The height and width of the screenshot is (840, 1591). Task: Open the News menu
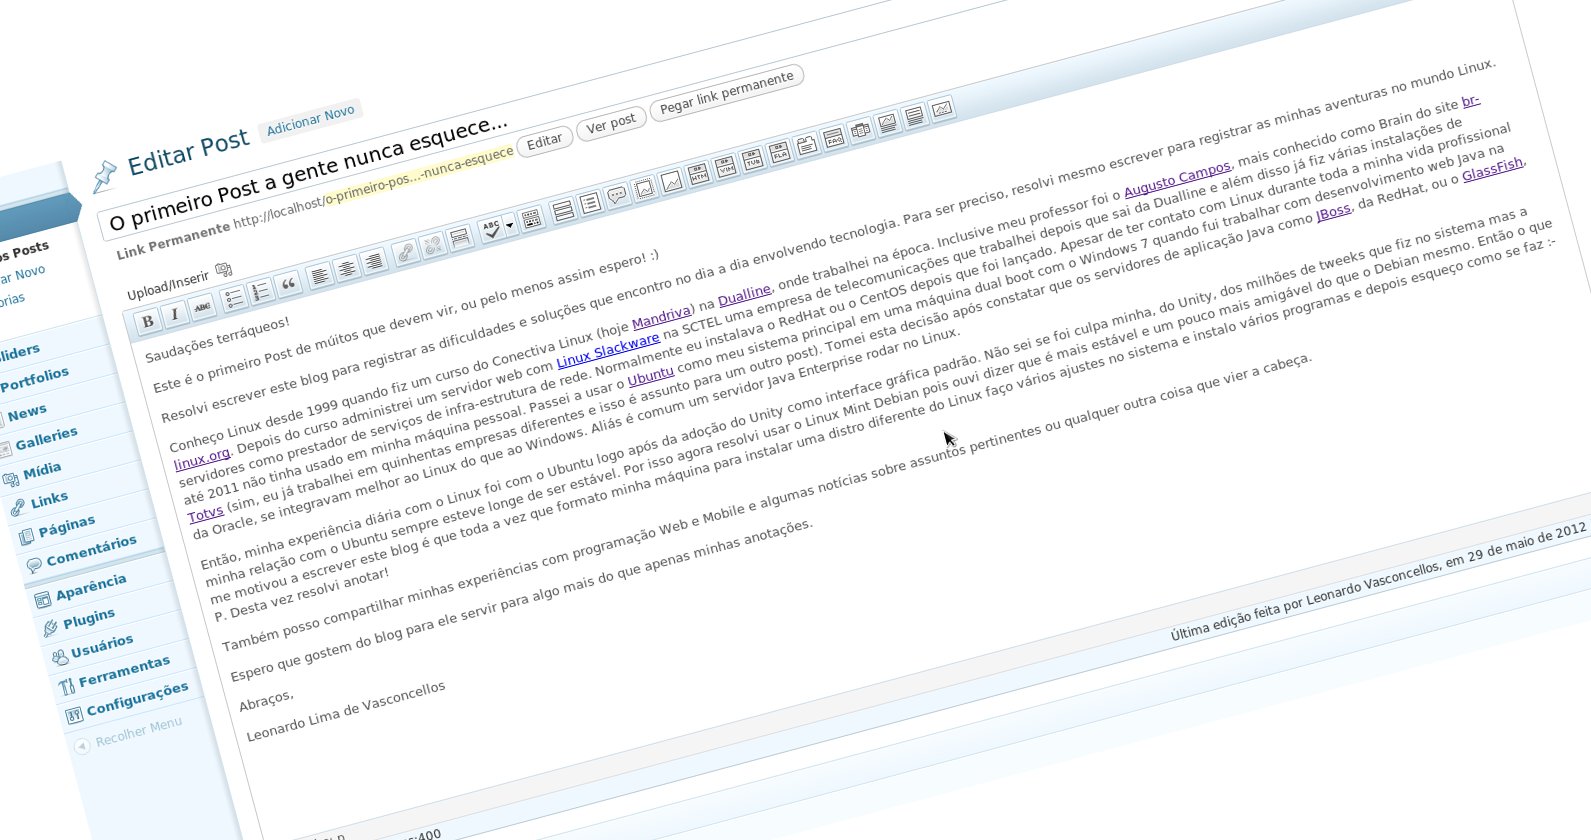click(x=27, y=412)
